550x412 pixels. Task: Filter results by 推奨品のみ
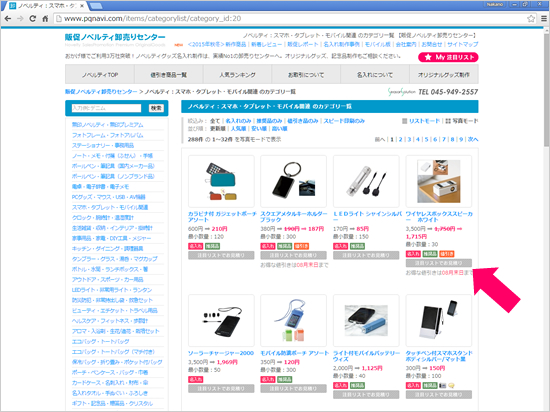pyautogui.click(x=269, y=121)
